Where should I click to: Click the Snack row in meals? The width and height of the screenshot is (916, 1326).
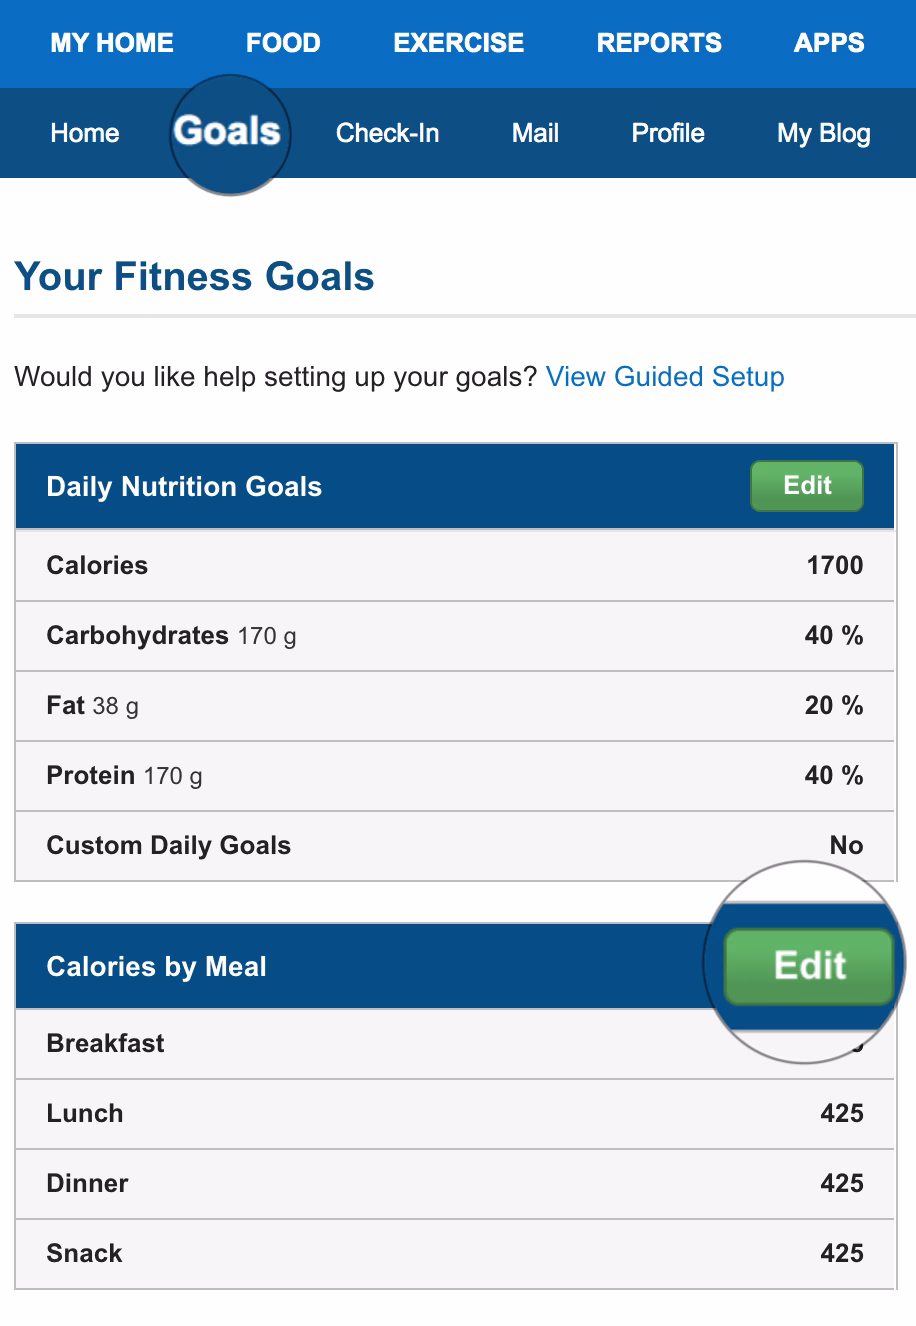pos(455,1254)
